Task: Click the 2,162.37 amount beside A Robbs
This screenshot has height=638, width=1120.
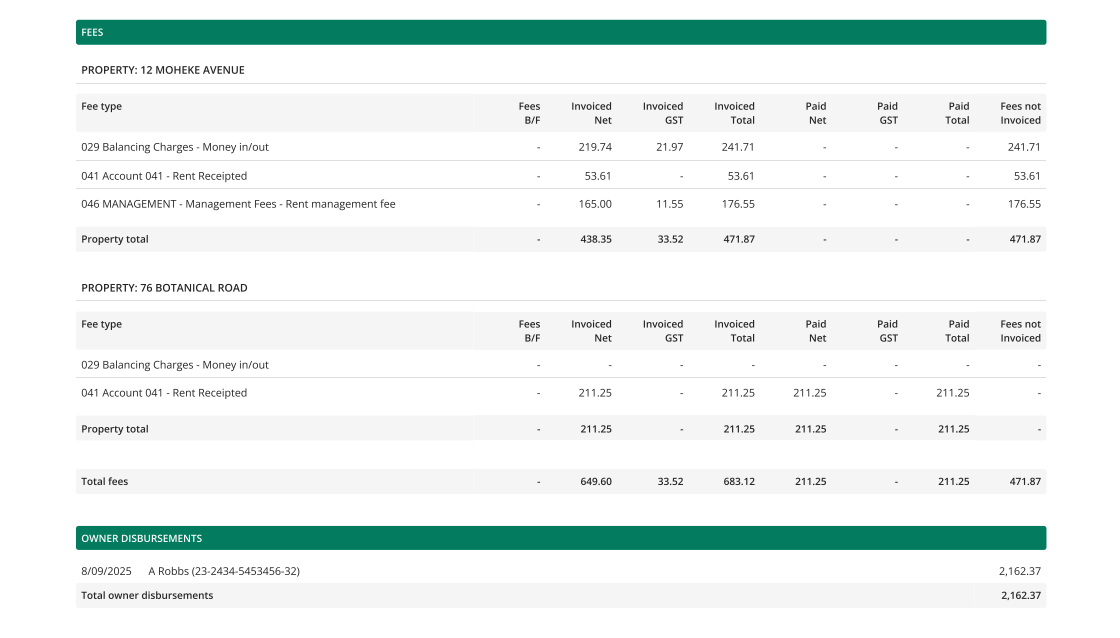Action: click(x=1019, y=571)
